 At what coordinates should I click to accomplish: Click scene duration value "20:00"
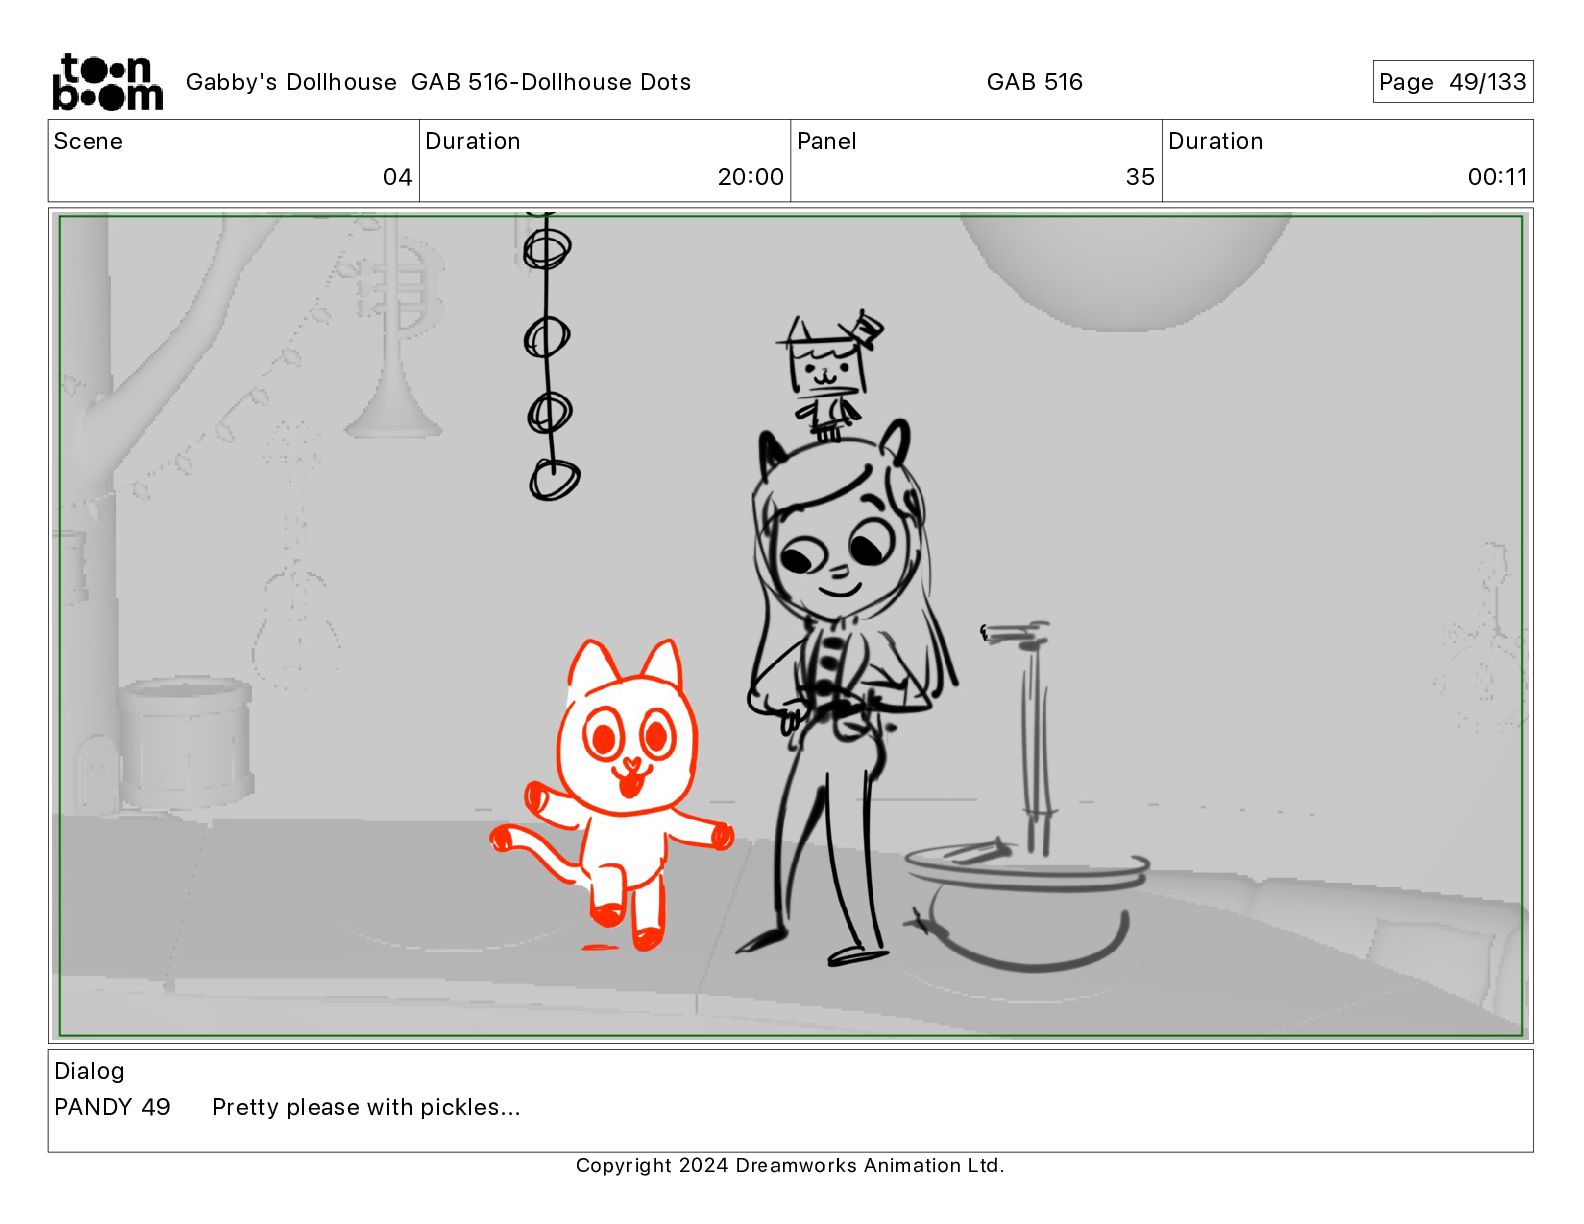coord(750,177)
